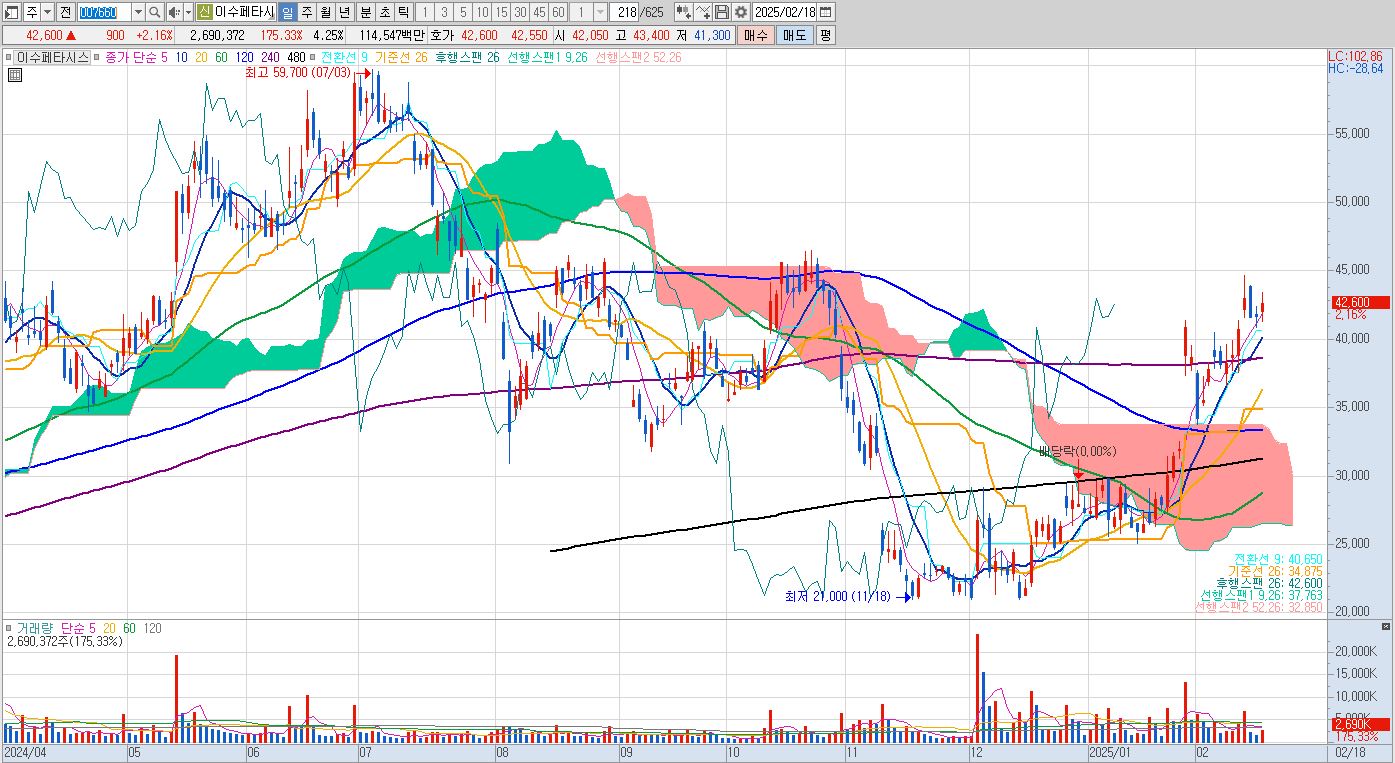Select the minute (분) period

tap(364, 12)
